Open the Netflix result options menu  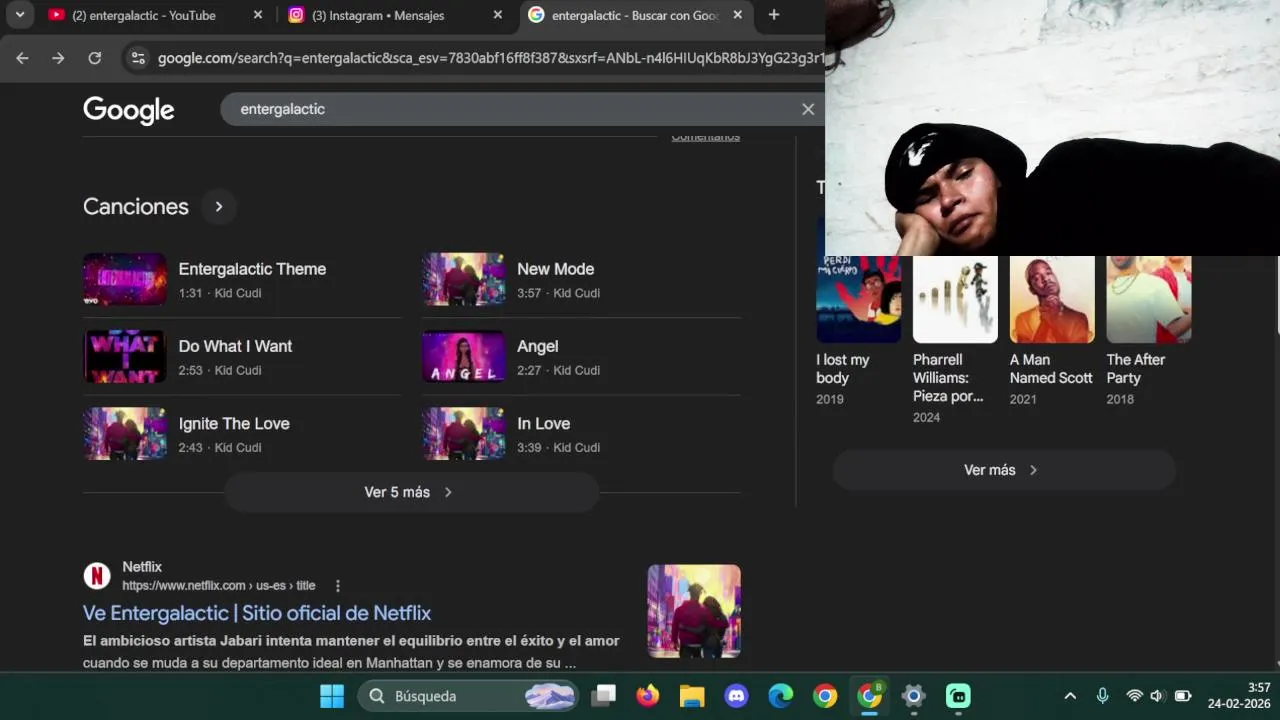(x=337, y=586)
